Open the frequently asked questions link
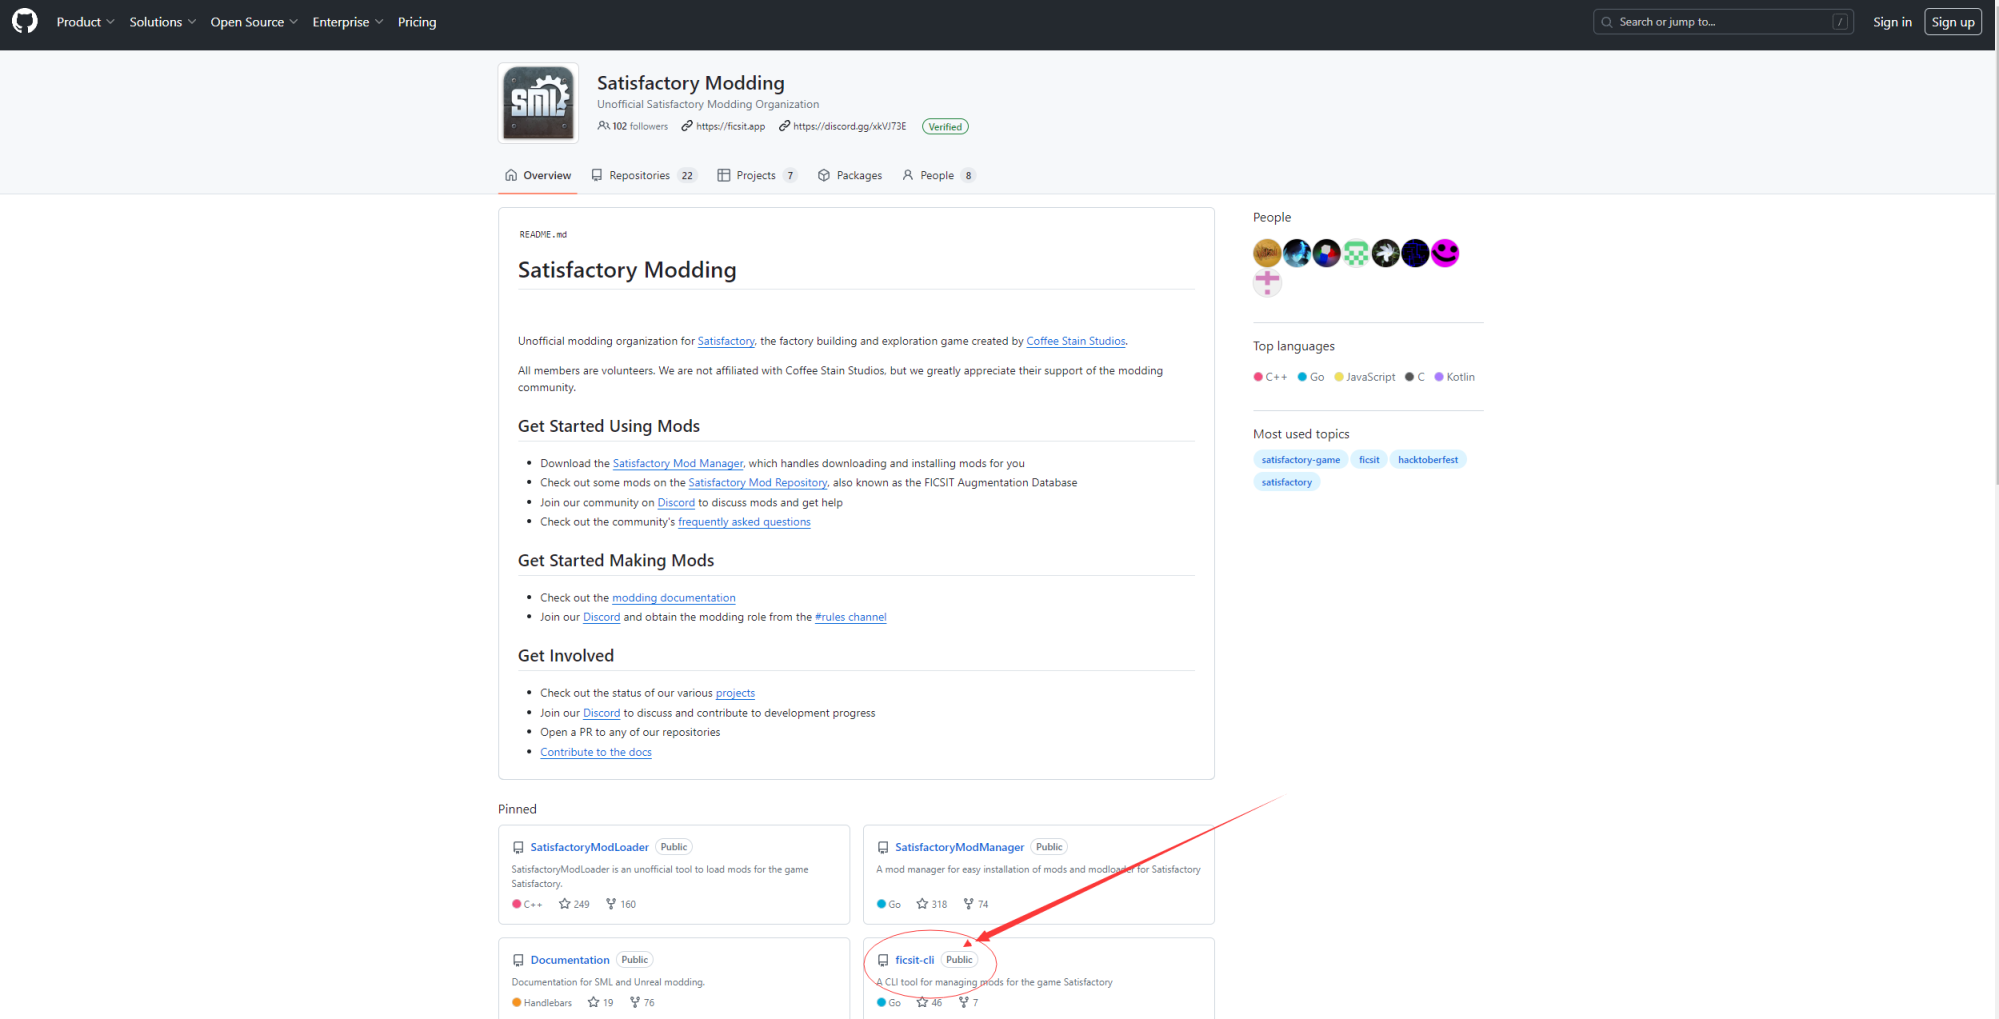This screenshot has height=1019, width=1999. point(744,522)
